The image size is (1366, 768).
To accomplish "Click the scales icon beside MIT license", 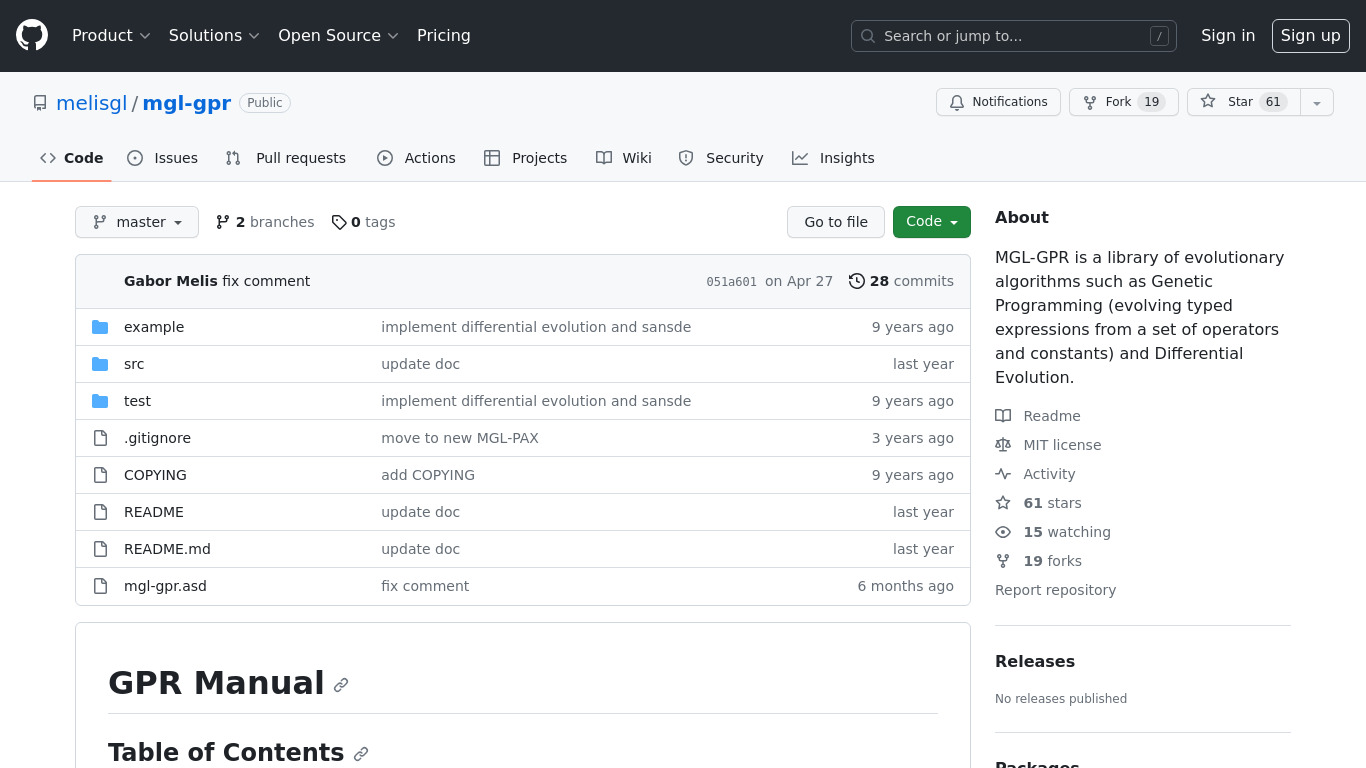I will pyautogui.click(x=1003, y=445).
